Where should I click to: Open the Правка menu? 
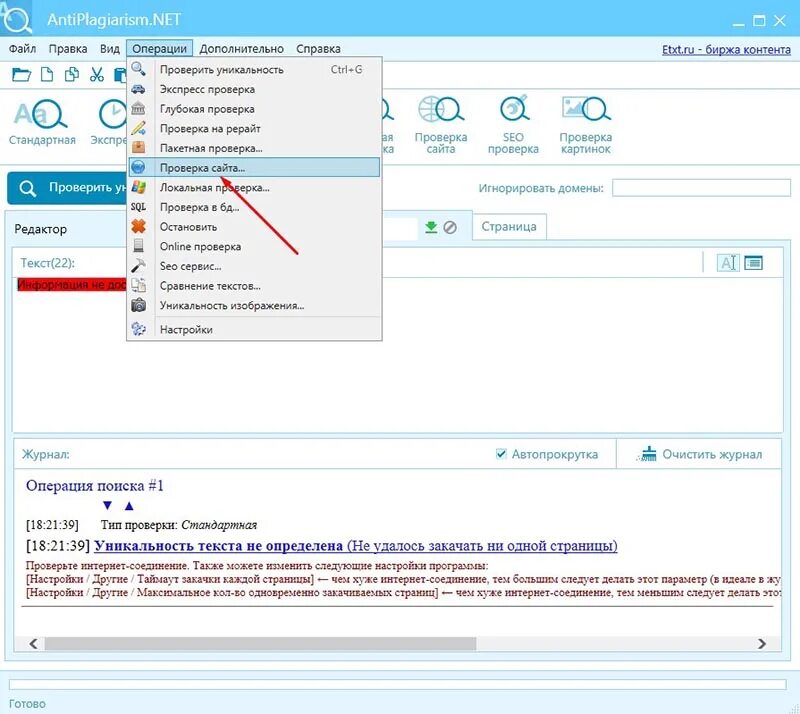(68, 49)
